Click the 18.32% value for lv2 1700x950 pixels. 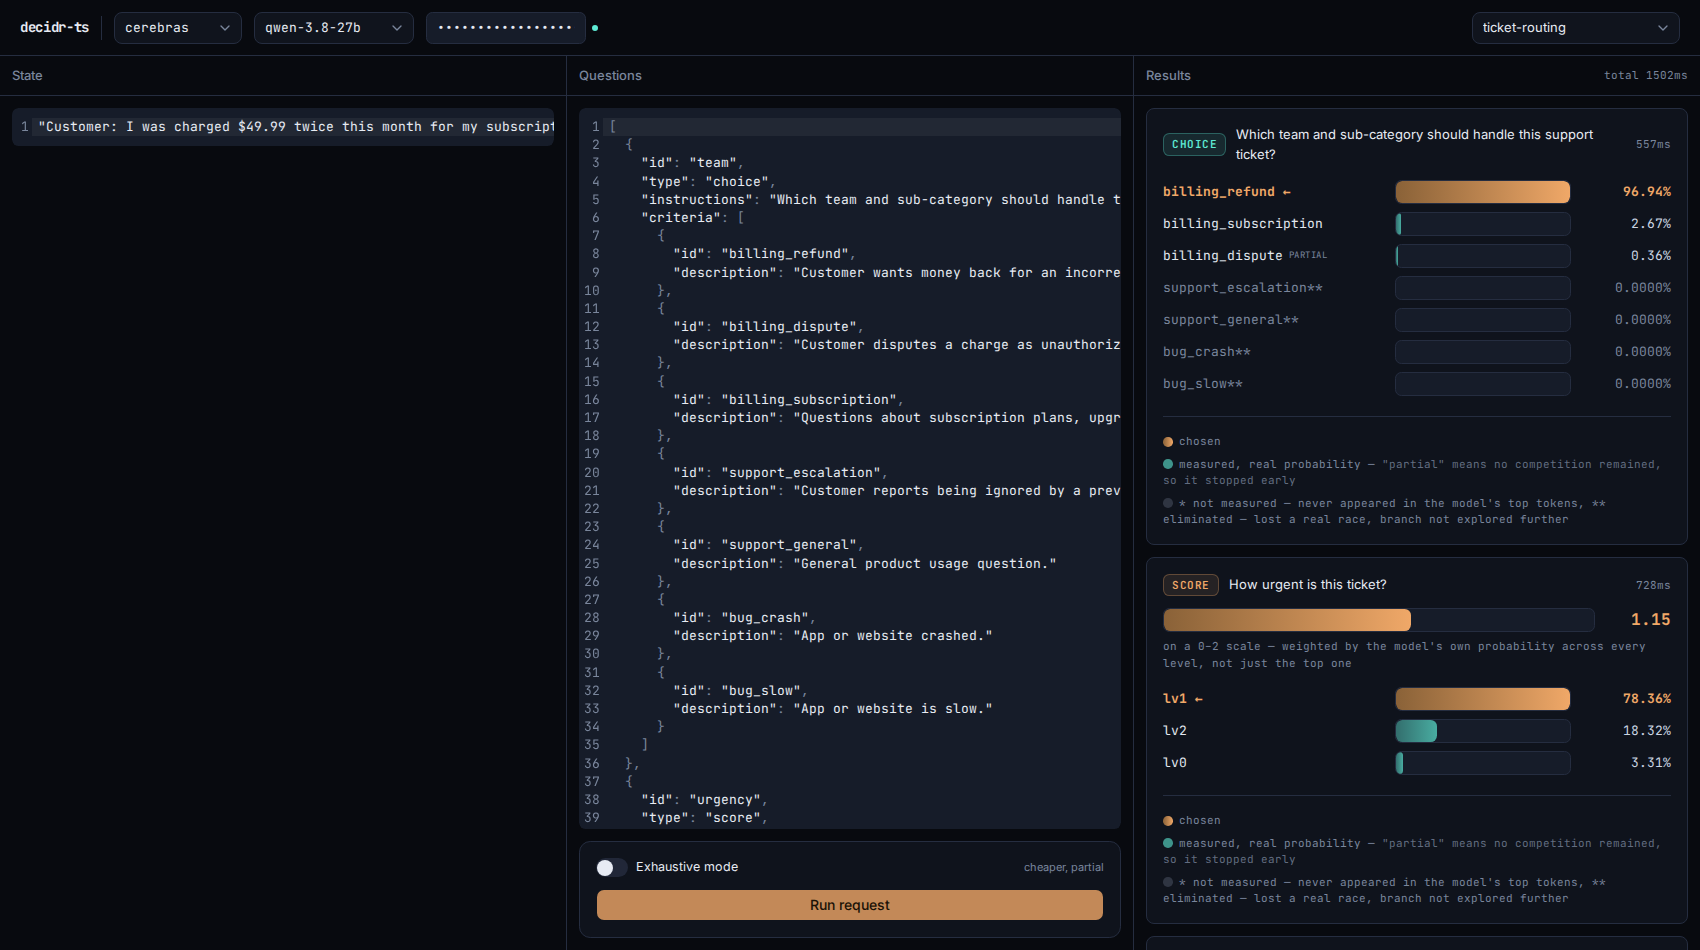(1647, 731)
